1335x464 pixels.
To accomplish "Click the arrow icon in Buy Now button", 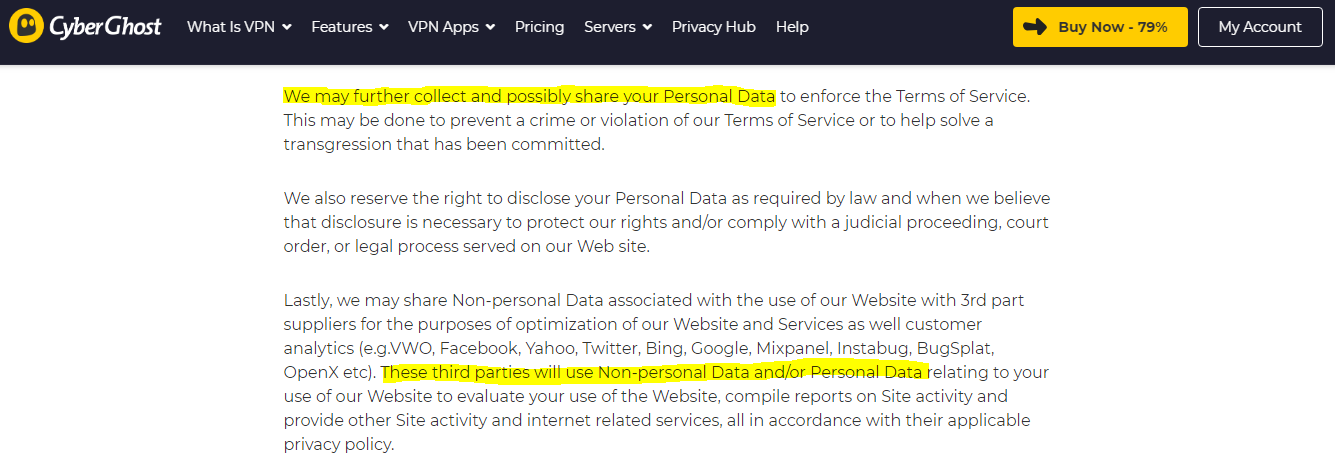I will point(1037,27).
